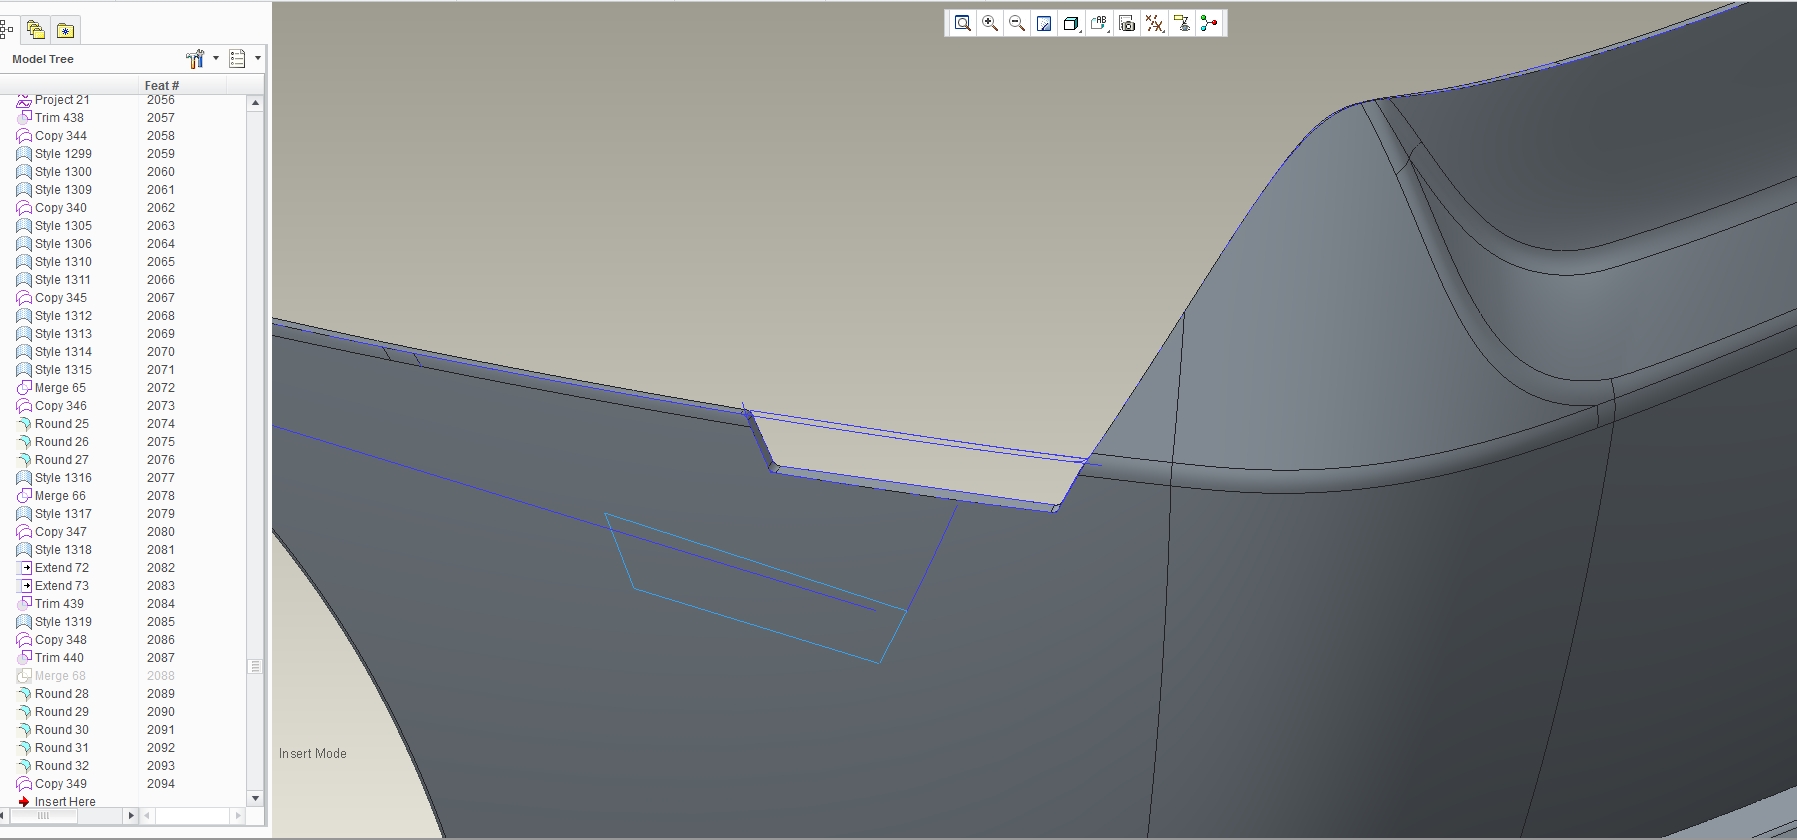Click the Repaint screen icon
The height and width of the screenshot is (840, 1797).
pos(1044,23)
